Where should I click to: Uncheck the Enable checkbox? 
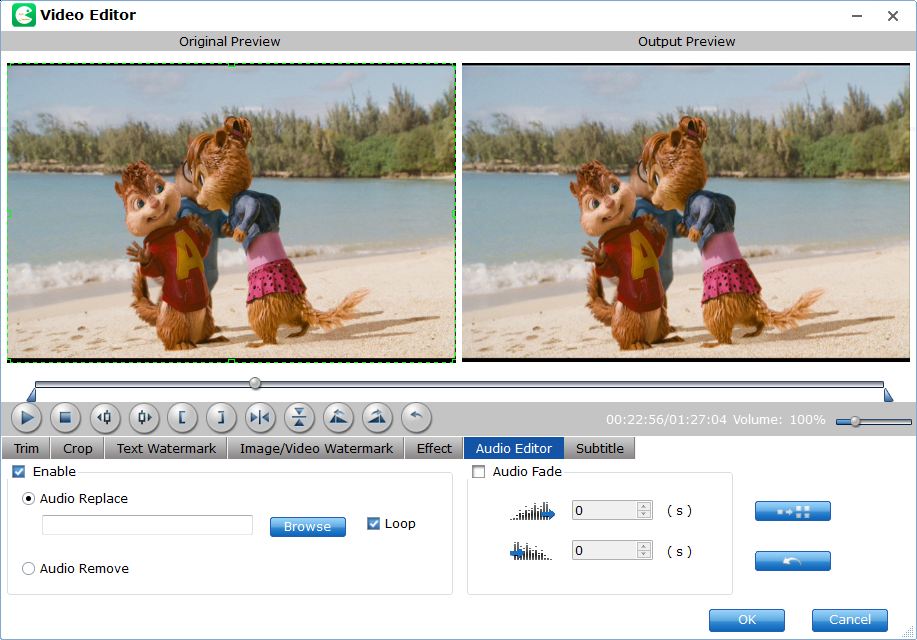pos(19,472)
